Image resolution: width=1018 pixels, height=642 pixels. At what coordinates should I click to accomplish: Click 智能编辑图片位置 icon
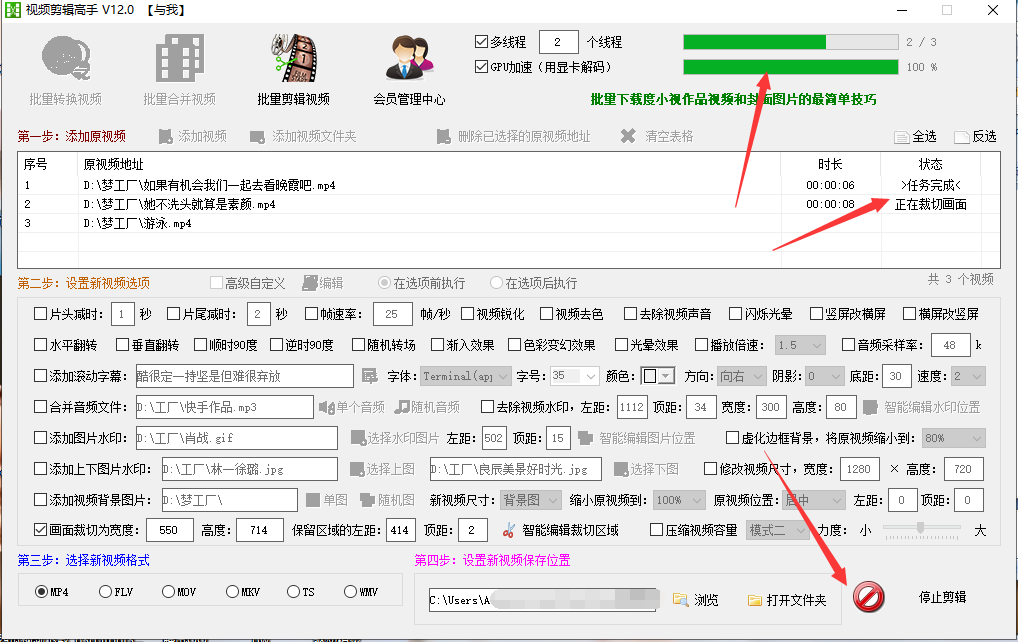pyautogui.click(x=586, y=438)
